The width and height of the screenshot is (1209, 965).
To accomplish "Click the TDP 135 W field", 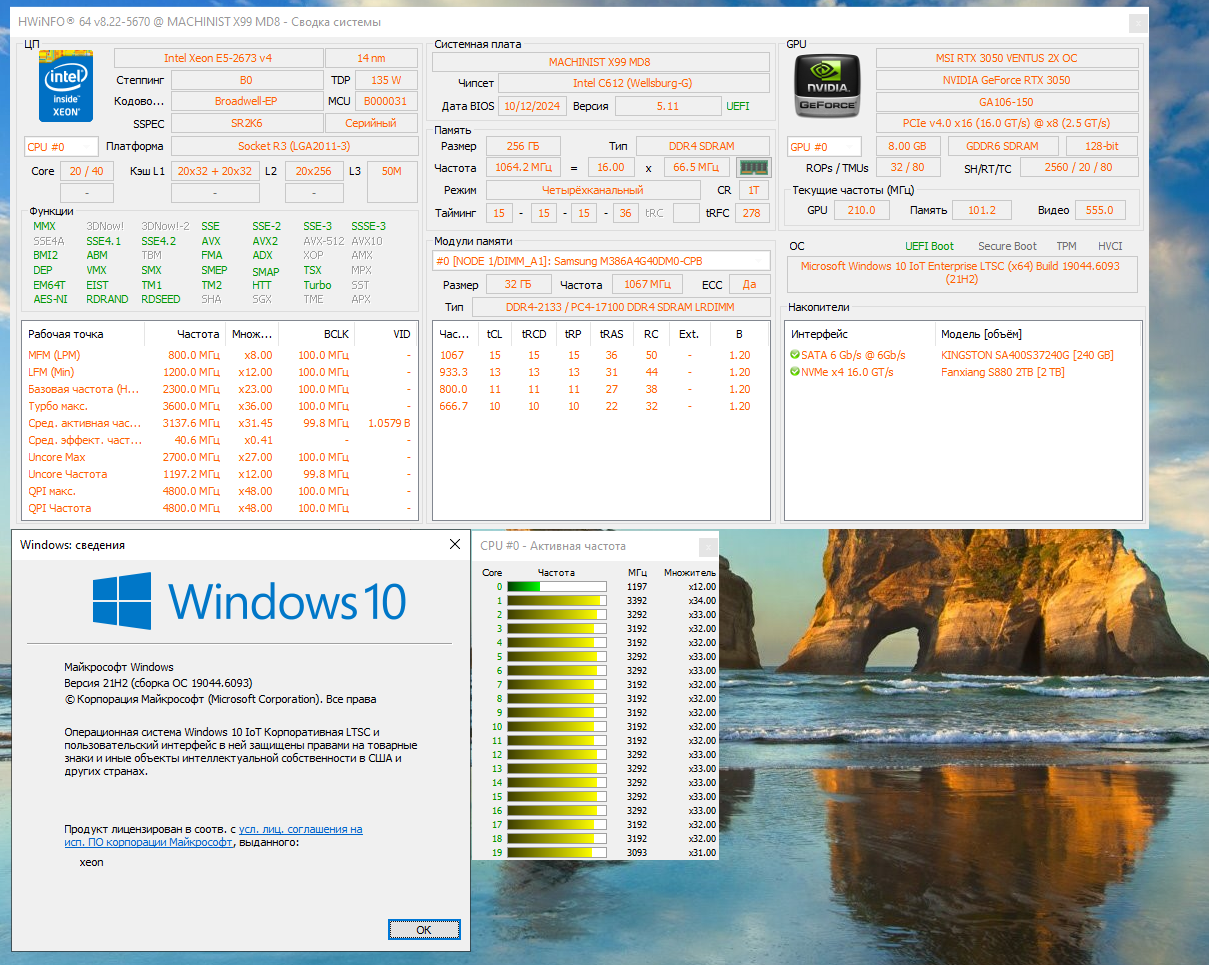I will pos(385,80).
